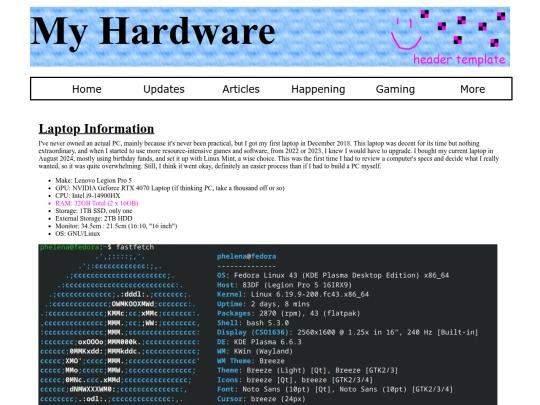Select the CPU Intel i9-14900HX line
540x405 pixels.
tap(87, 196)
